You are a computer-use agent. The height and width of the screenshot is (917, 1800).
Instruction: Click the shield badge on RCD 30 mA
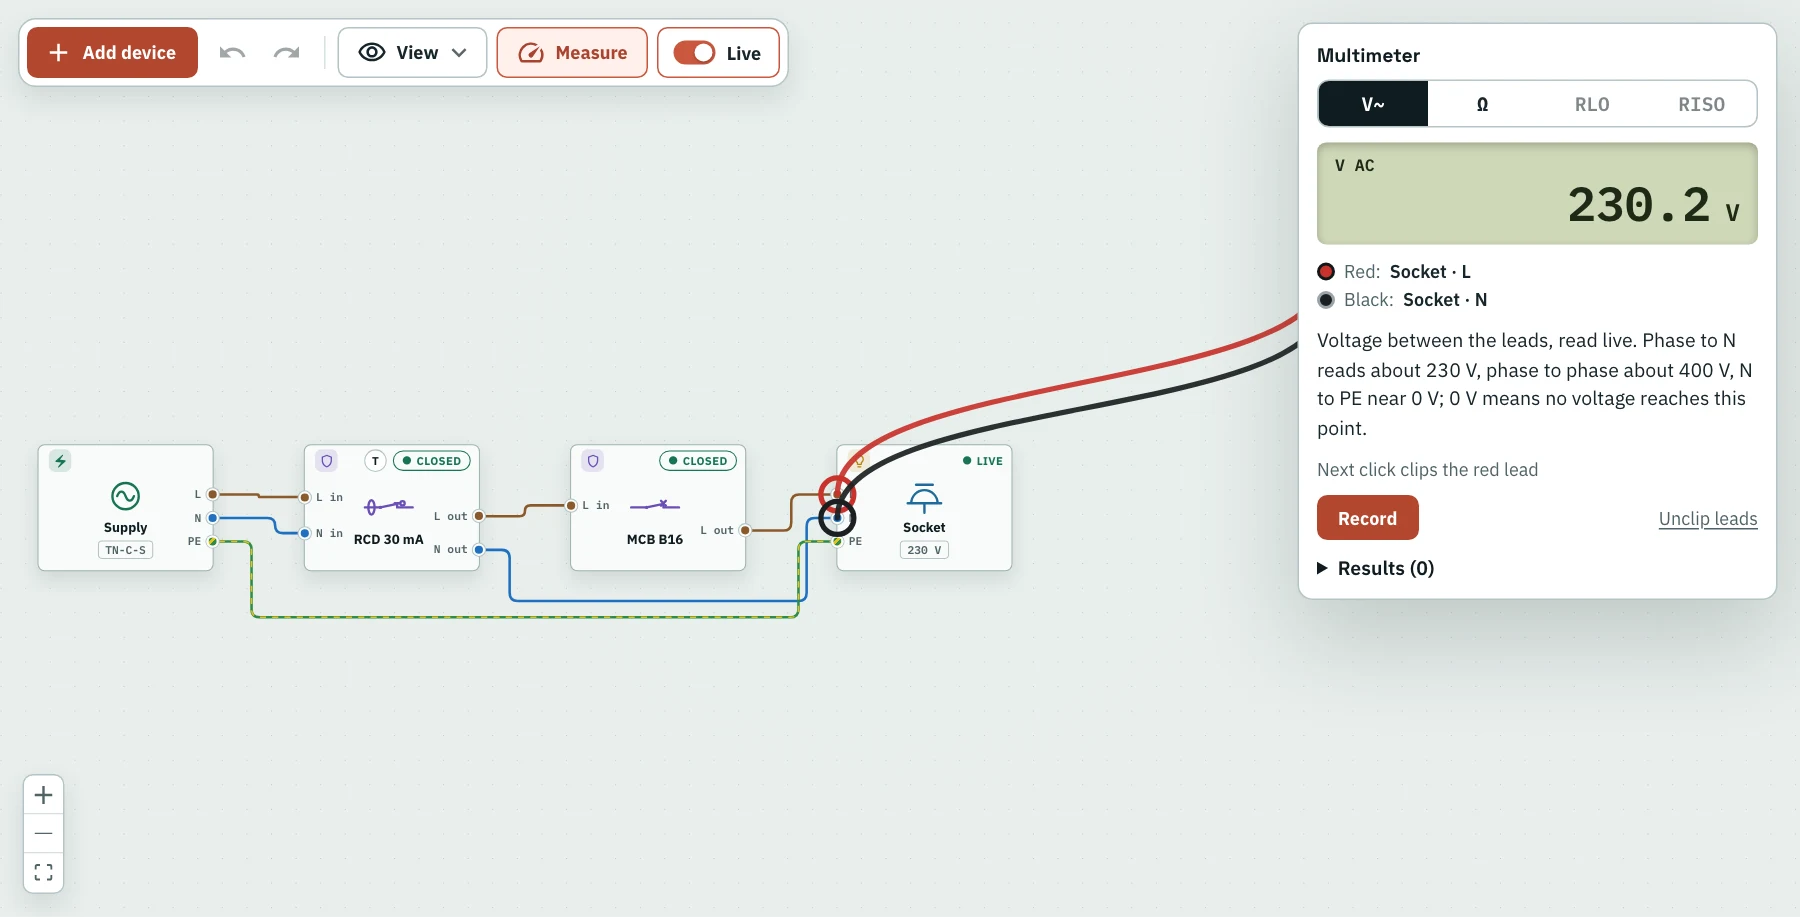[326, 461]
